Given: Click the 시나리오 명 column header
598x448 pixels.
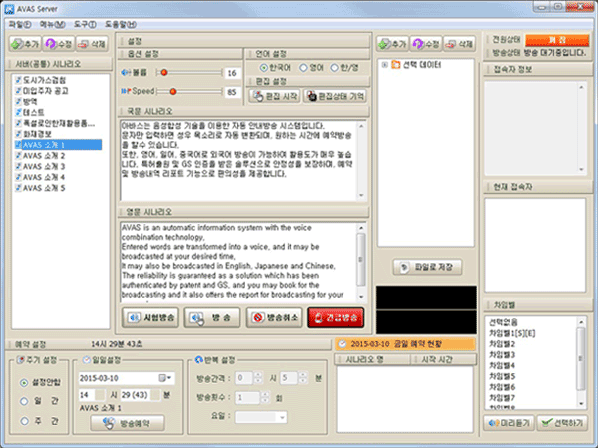Looking at the screenshot, I should 373,360.
